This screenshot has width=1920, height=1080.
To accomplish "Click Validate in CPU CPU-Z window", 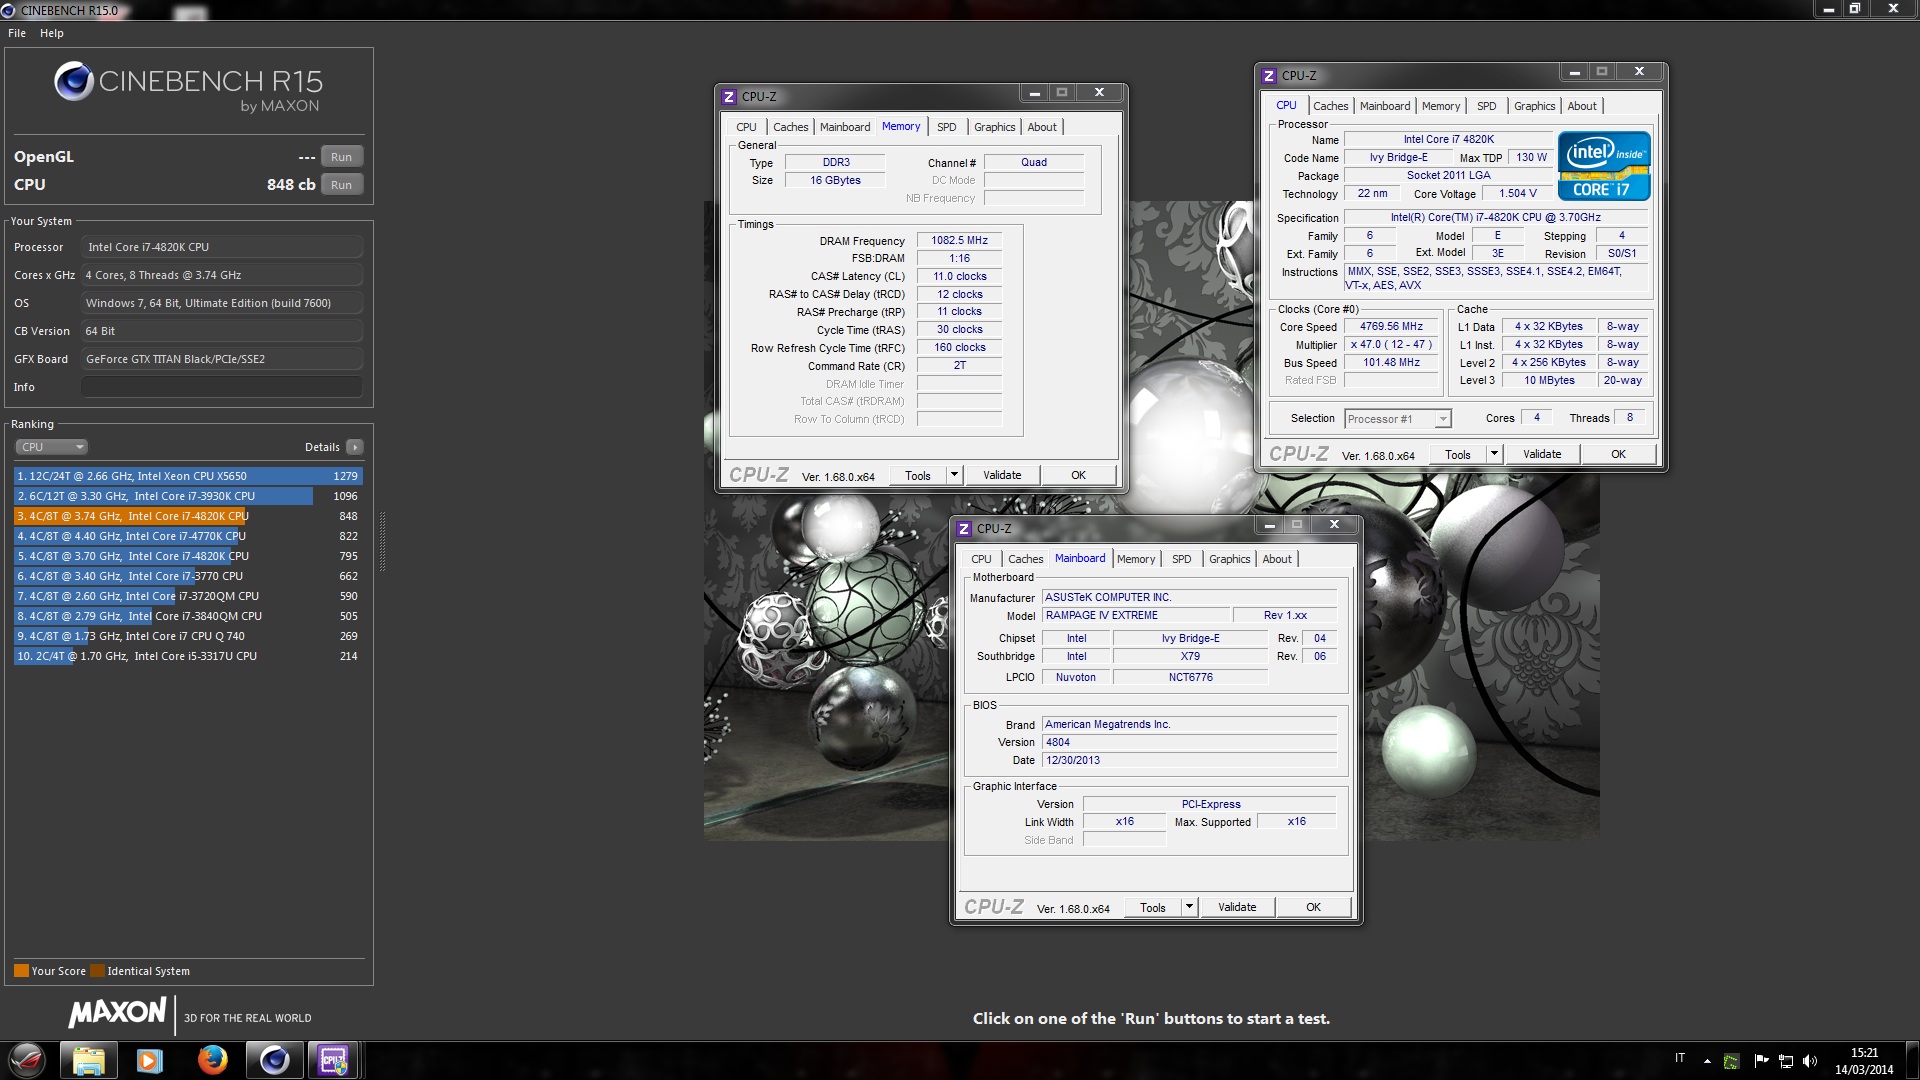I will pos(1542,454).
